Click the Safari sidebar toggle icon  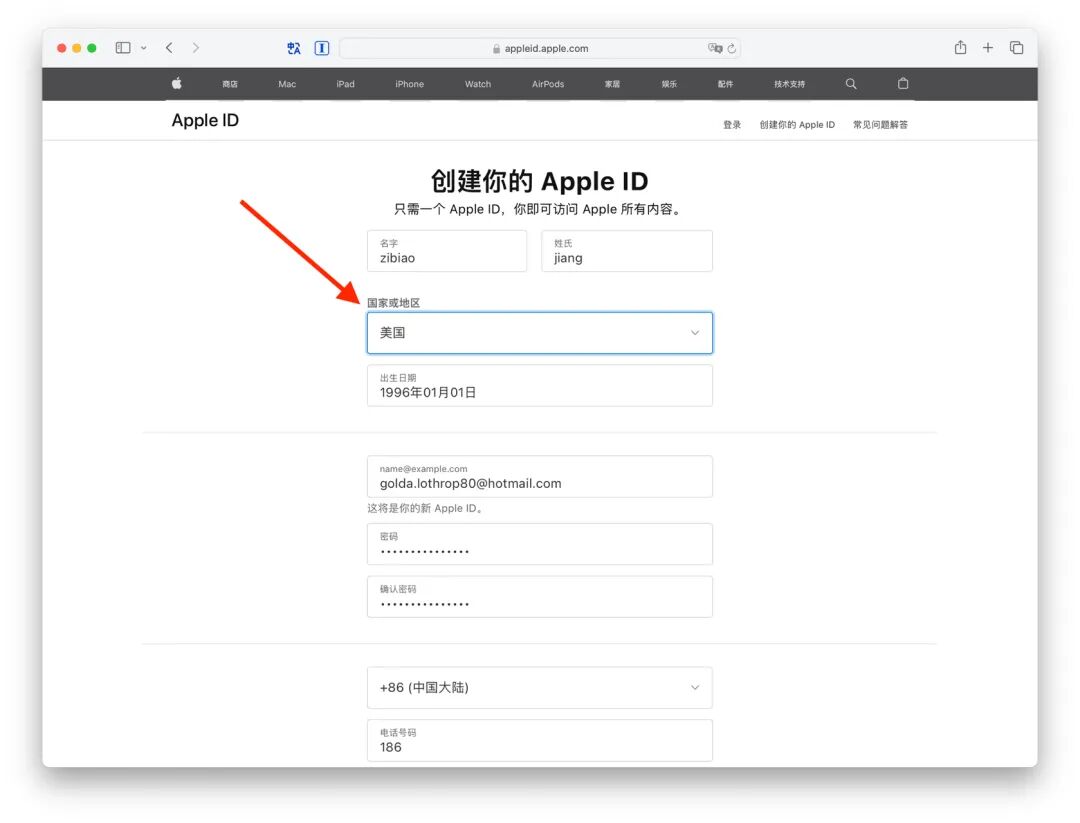point(123,48)
